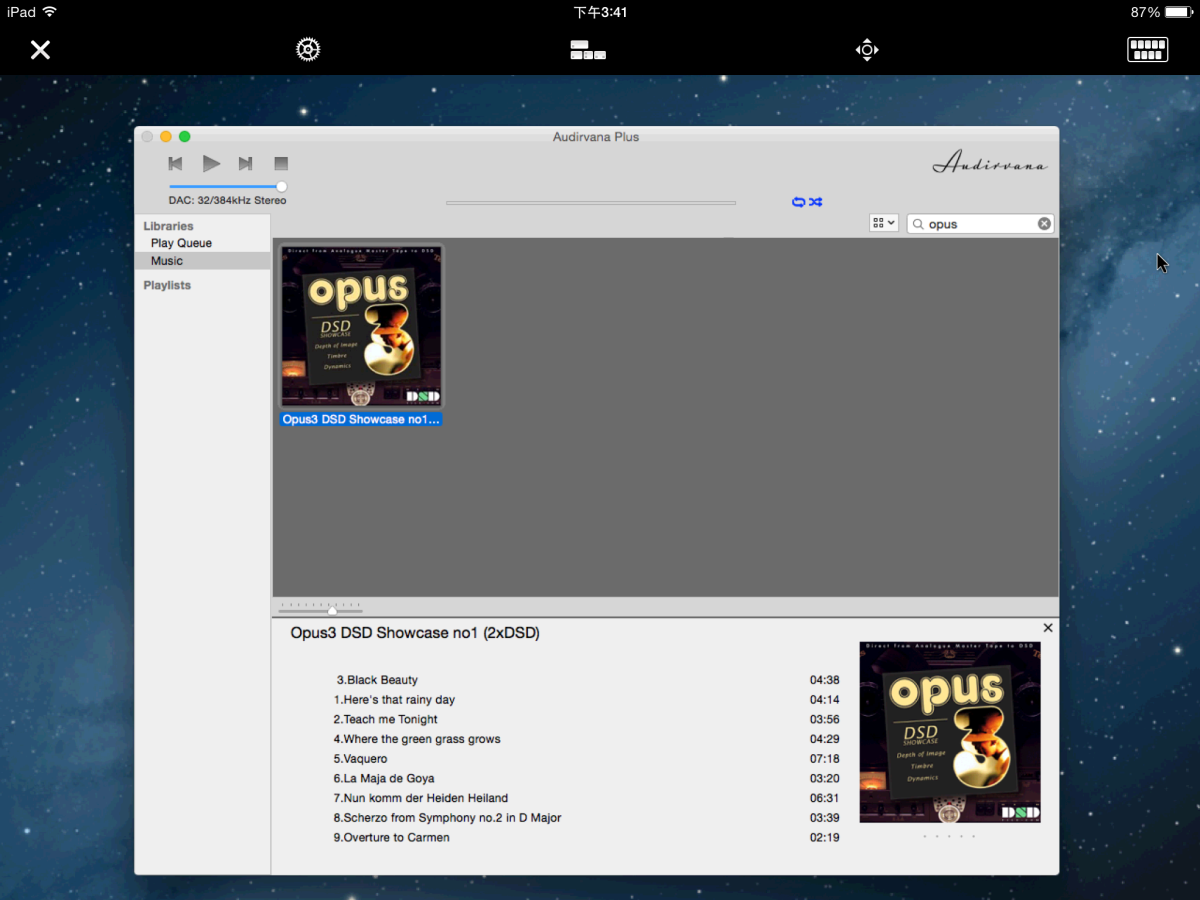Select track Black Beauty
1200x900 pixels.
[x=377, y=680]
